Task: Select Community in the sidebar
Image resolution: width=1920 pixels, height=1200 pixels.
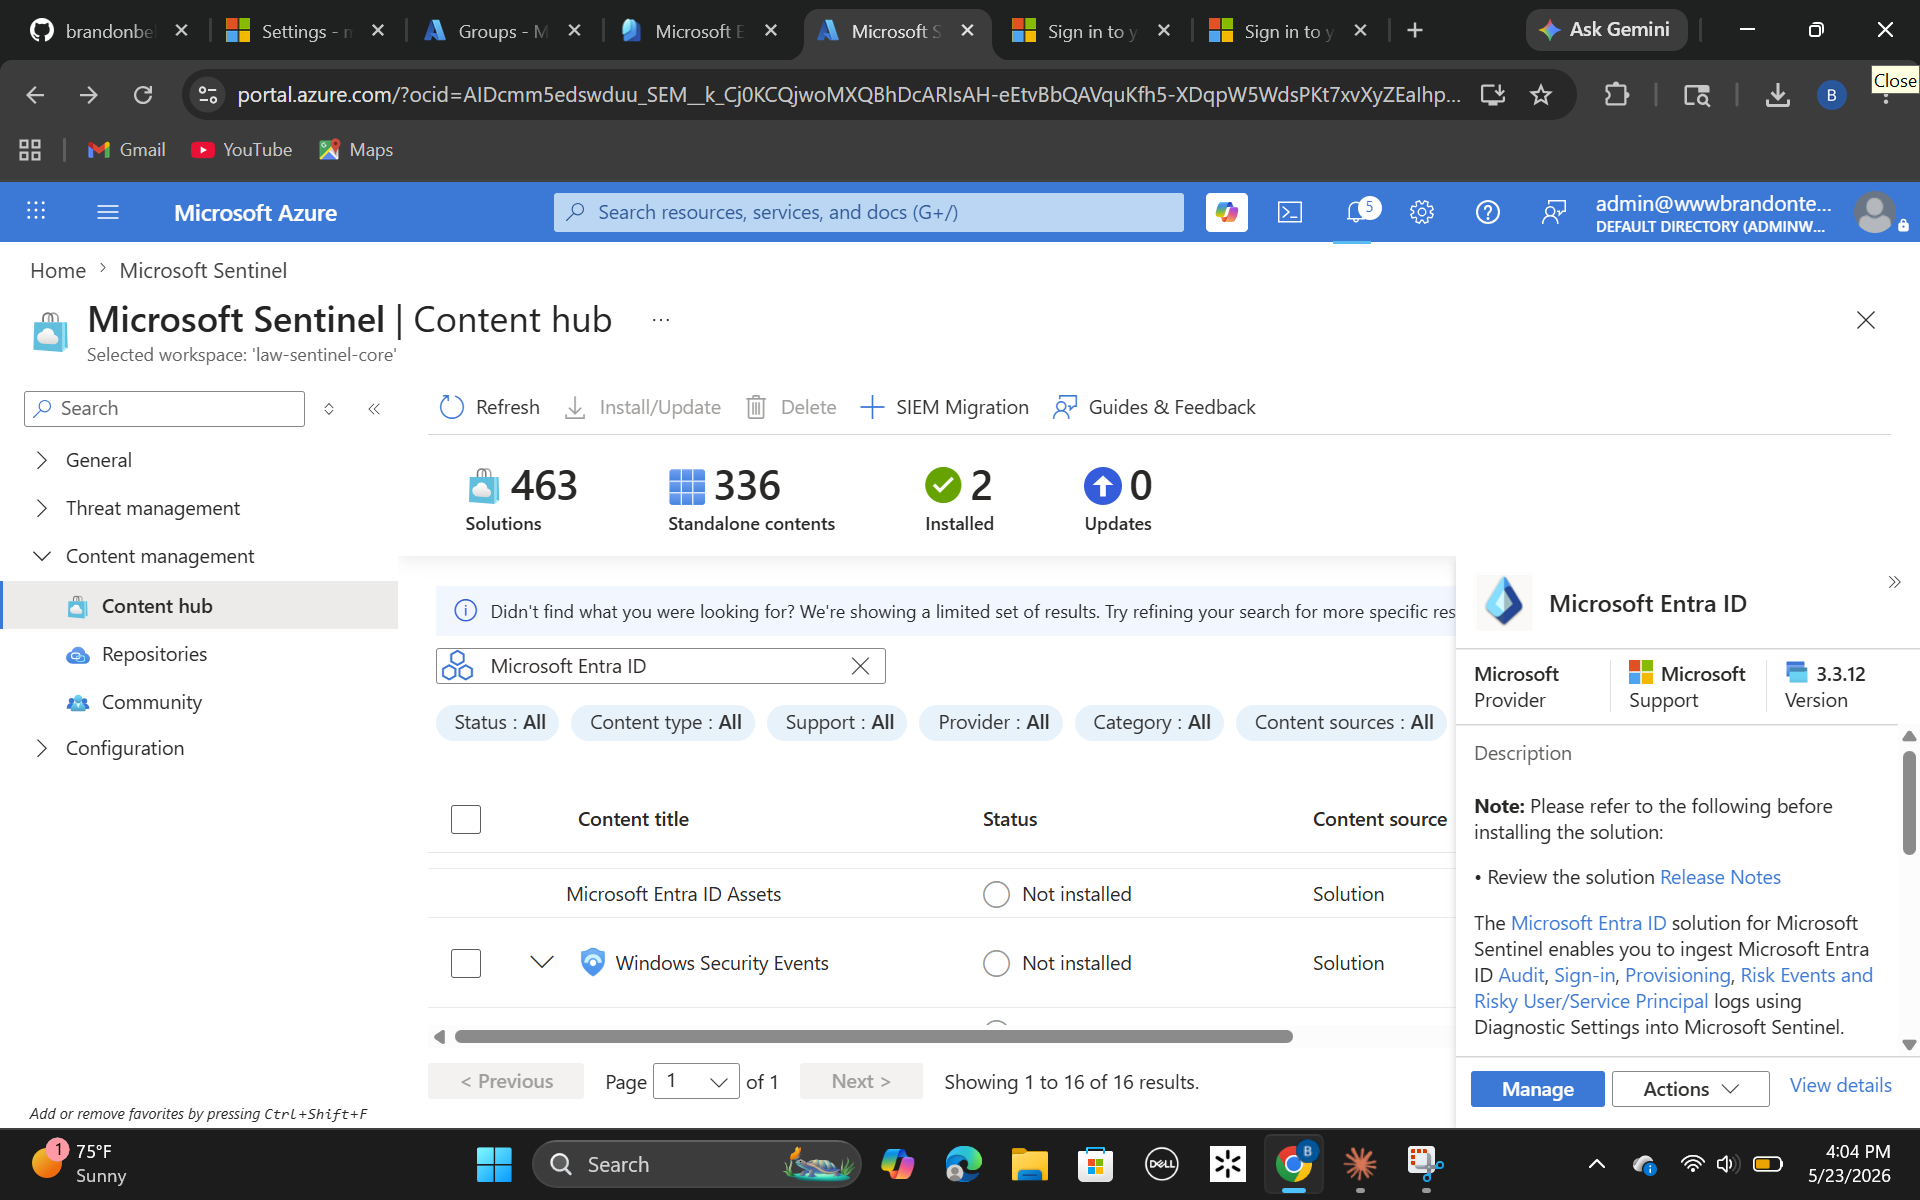Action: (x=151, y=702)
